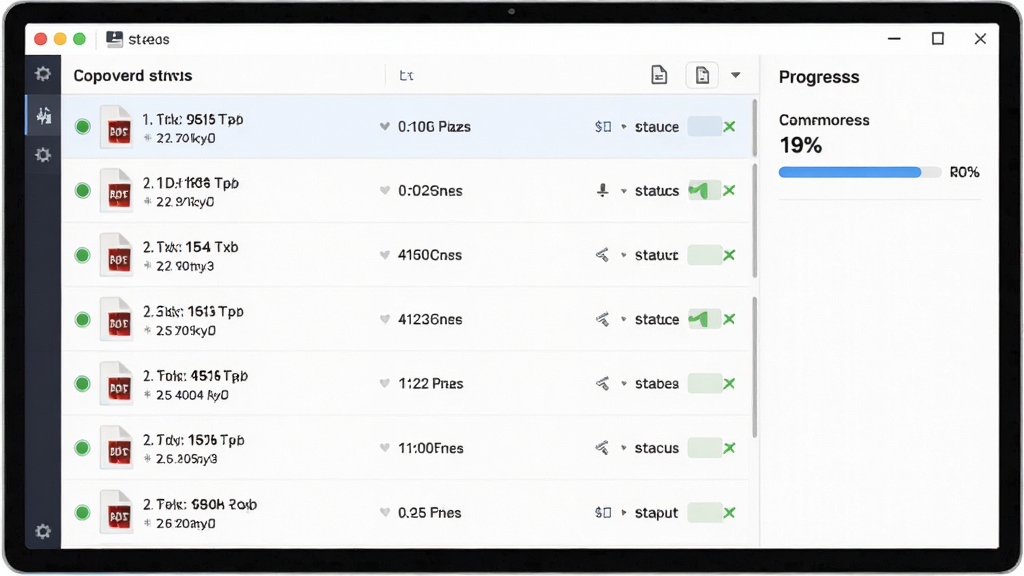Image resolution: width=1024 pixels, height=576 pixels.
Task: Click the green zoom traffic light
Action: pos(80,39)
